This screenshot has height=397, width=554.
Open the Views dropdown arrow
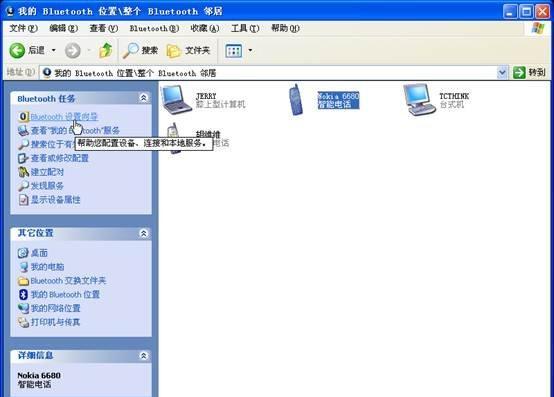[250, 50]
